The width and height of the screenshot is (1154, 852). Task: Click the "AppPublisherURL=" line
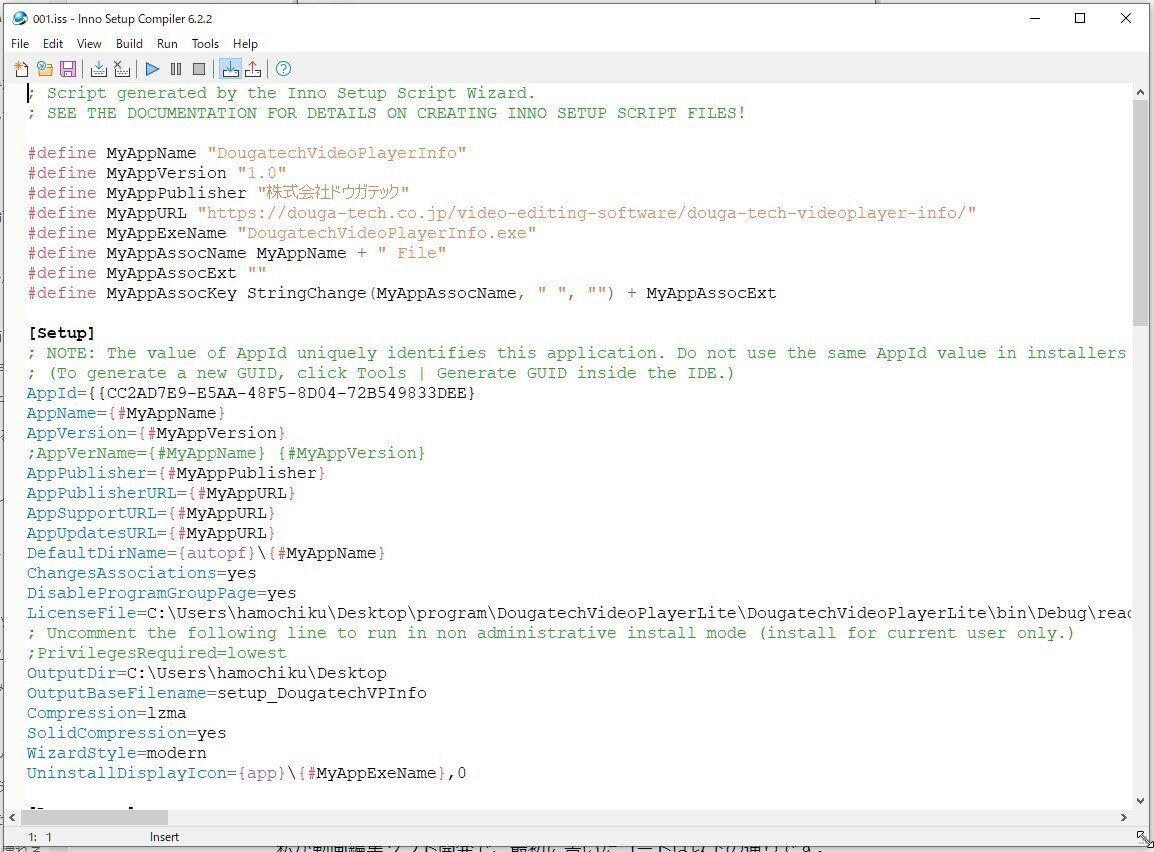point(161,493)
